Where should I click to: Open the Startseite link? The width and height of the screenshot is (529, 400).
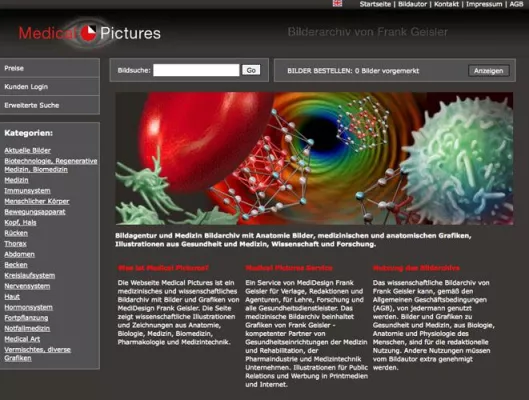point(375,4)
